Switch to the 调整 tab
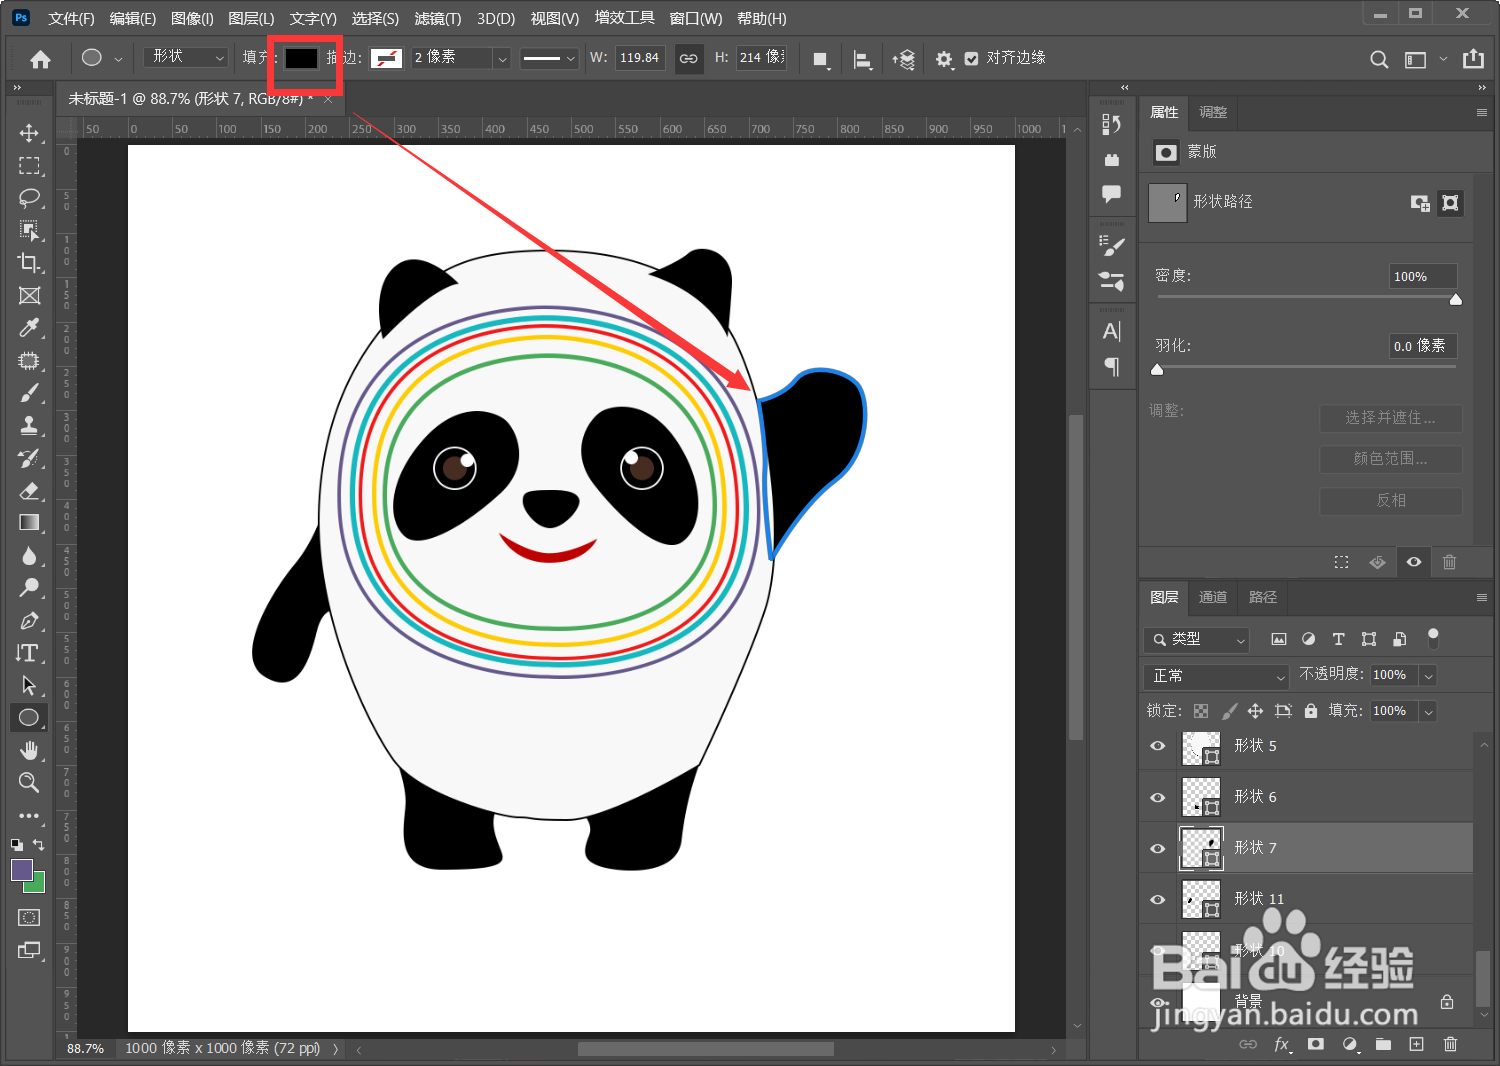1500x1066 pixels. click(1213, 112)
